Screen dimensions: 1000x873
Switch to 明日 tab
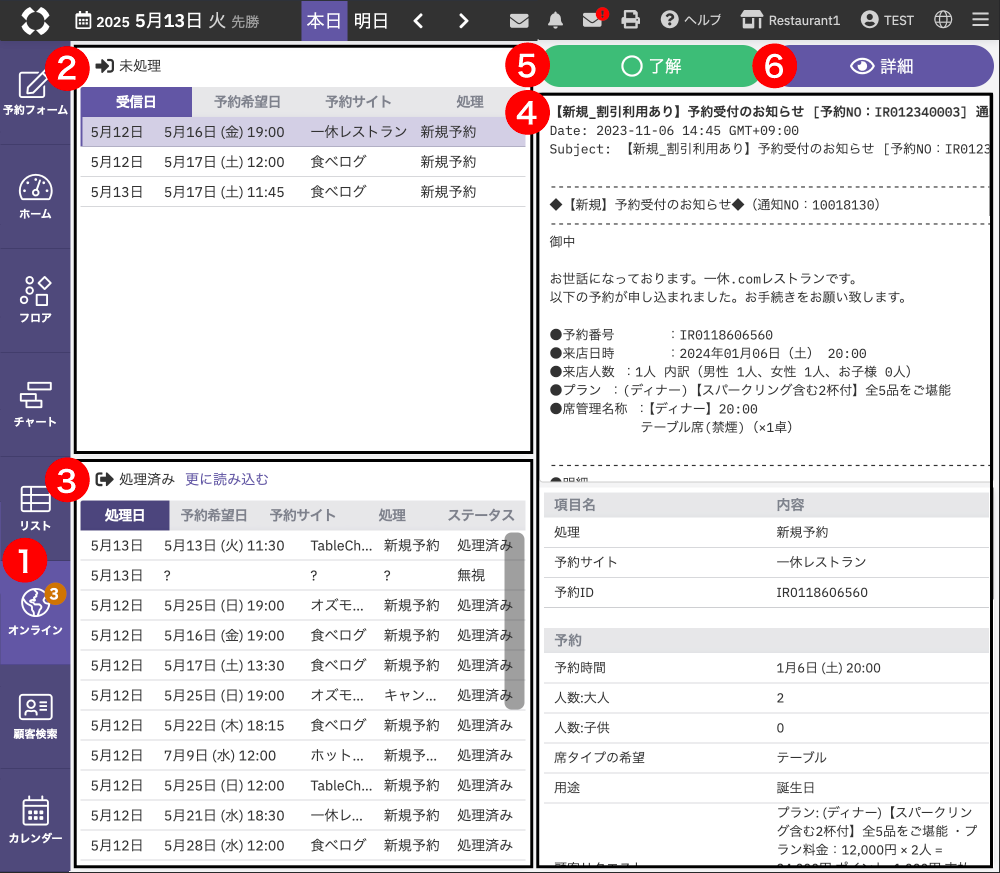[x=371, y=21]
